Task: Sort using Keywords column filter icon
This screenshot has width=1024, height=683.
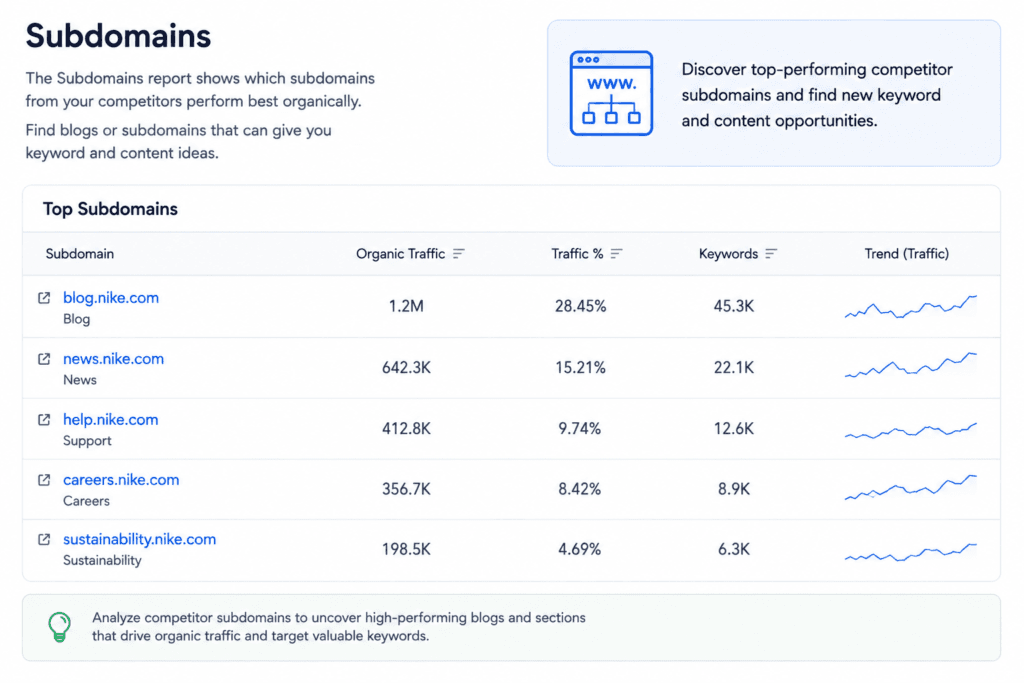Action: pos(771,253)
